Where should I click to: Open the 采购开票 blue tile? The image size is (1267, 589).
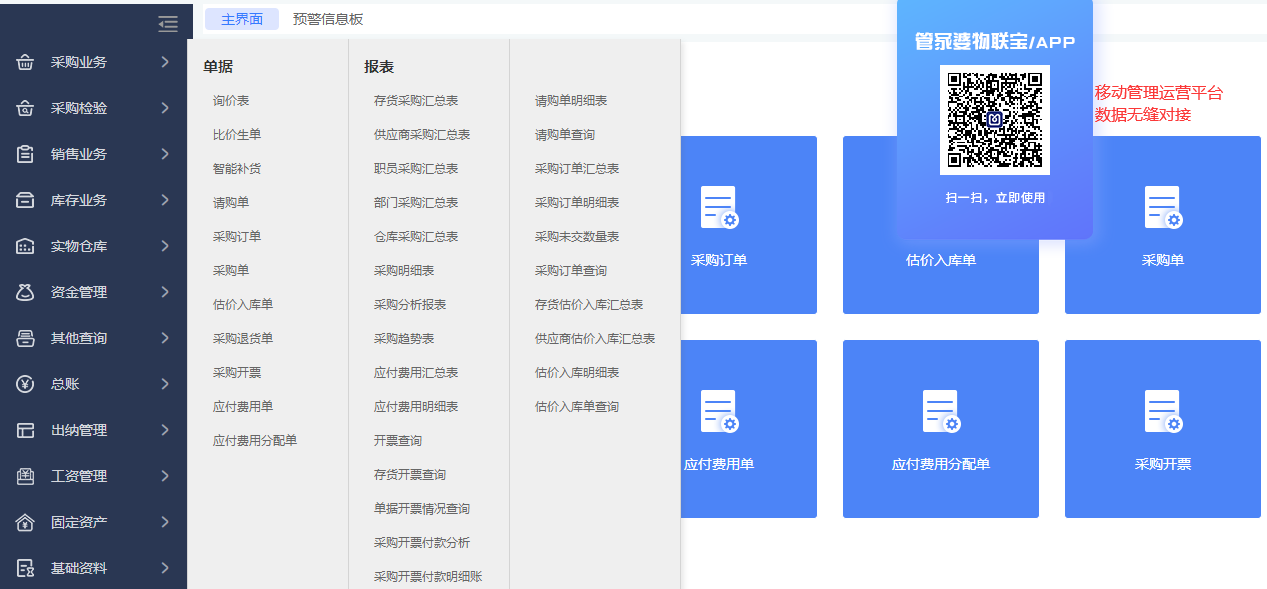click(x=1162, y=429)
